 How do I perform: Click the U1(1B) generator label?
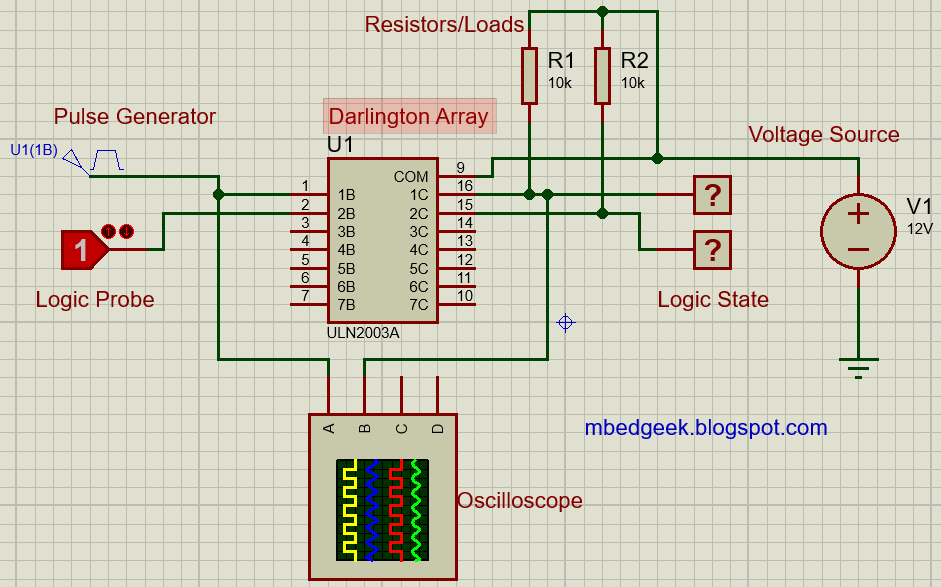[x=34, y=150]
